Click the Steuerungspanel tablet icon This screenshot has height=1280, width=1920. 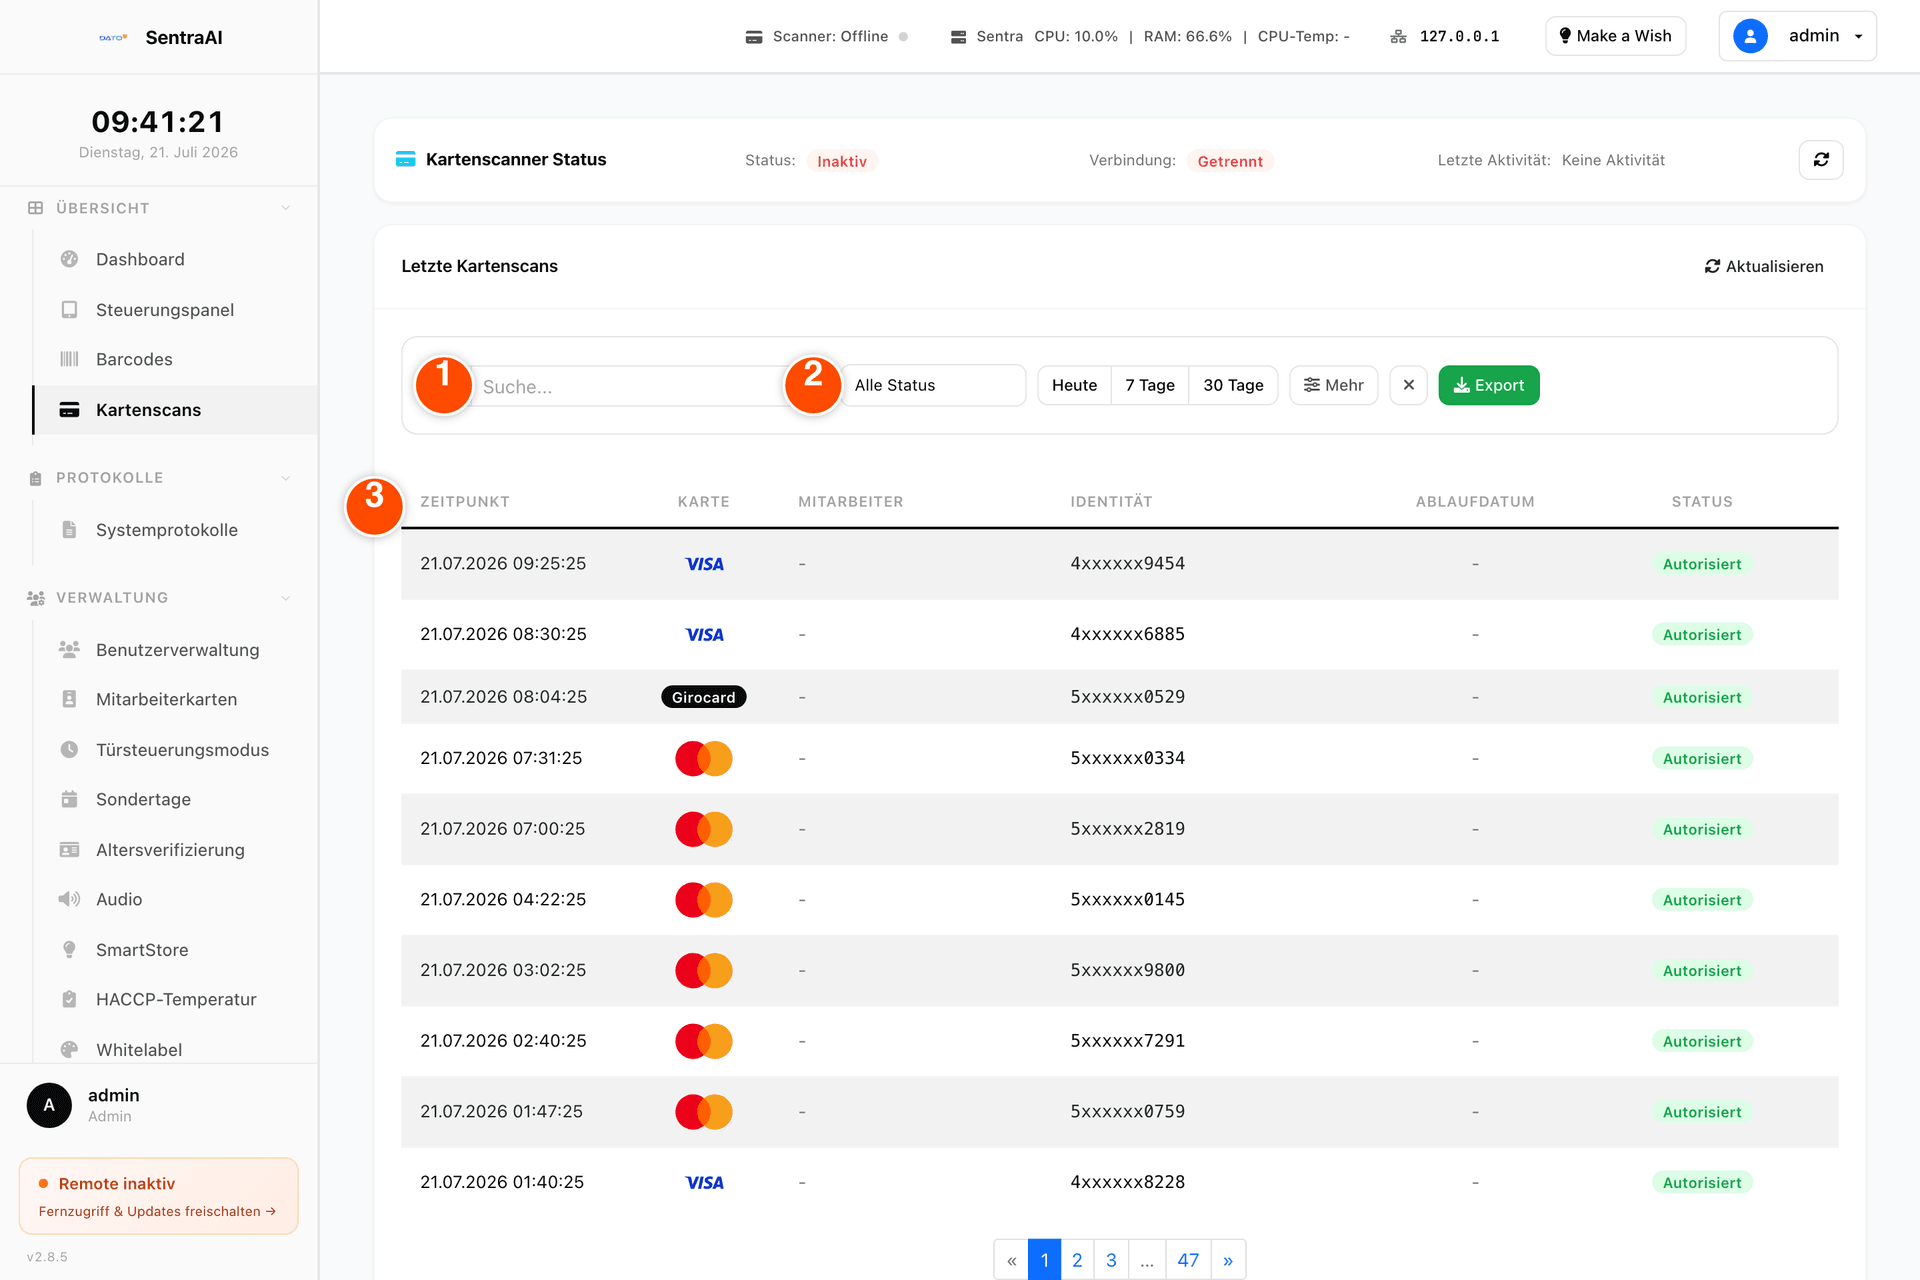[69, 310]
